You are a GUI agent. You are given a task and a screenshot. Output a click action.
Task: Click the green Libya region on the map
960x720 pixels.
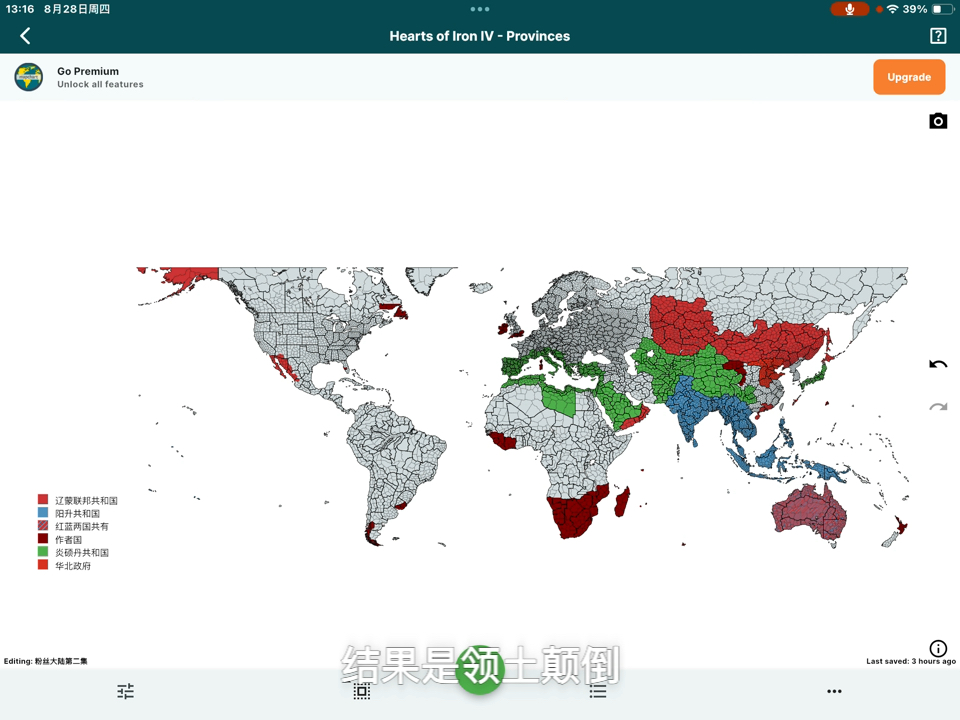coord(560,401)
